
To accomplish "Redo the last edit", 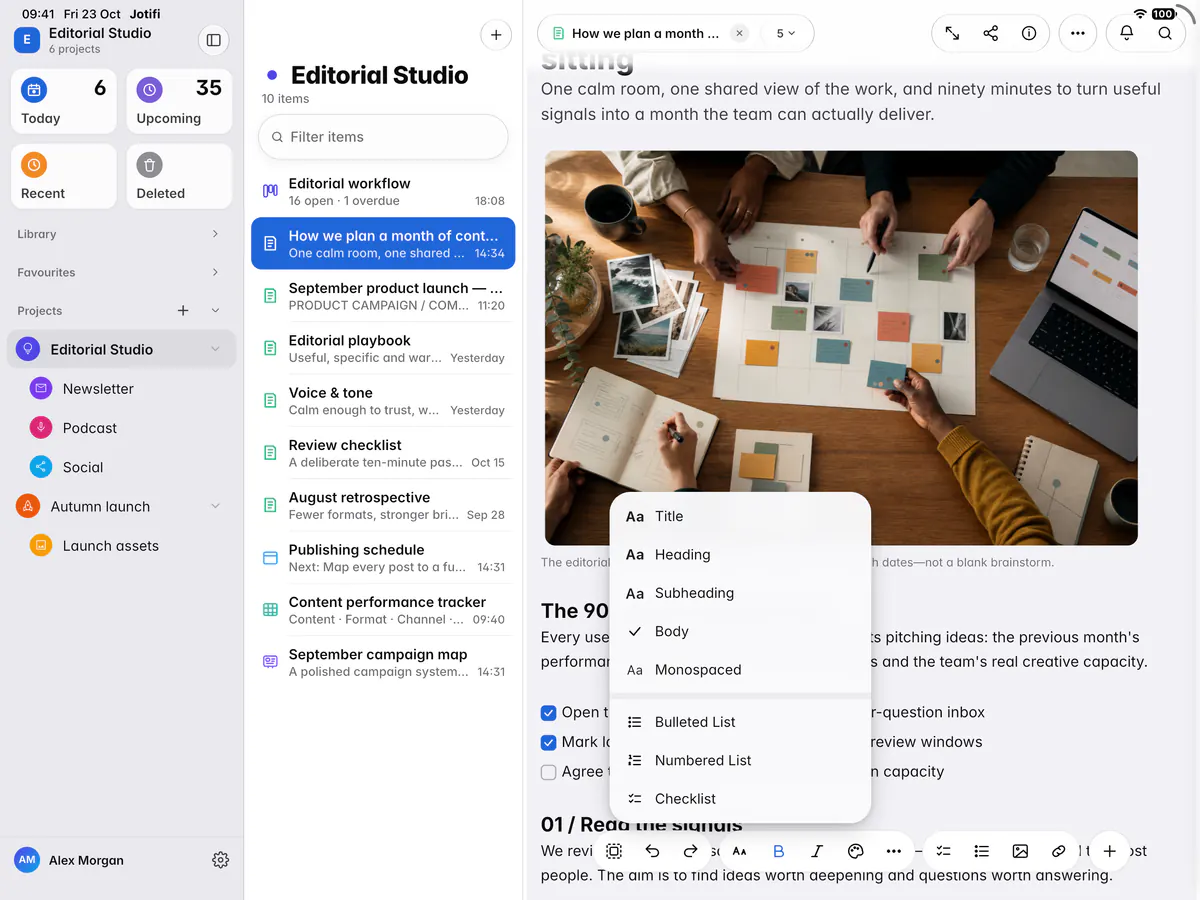I will tap(690, 851).
